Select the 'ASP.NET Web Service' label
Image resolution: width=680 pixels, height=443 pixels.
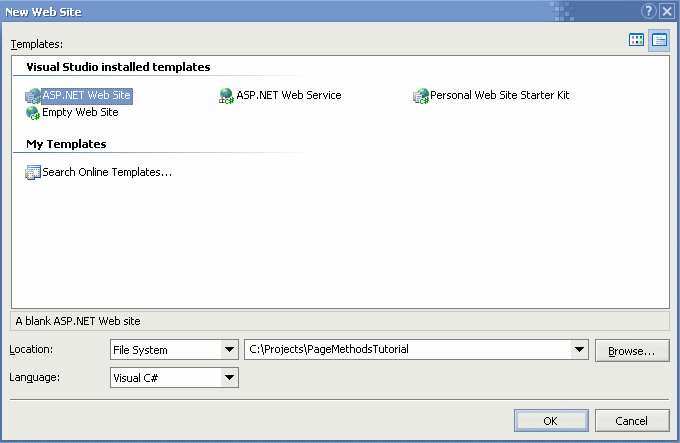(x=289, y=95)
